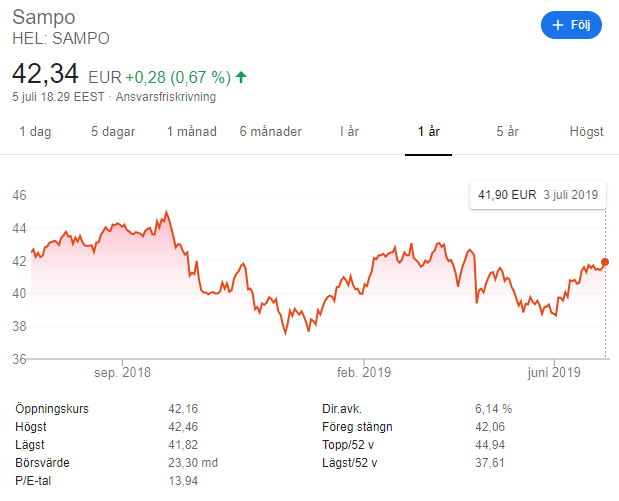Click the opening price value 42,16
The height and width of the screenshot is (501, 619).
point(183,409)
